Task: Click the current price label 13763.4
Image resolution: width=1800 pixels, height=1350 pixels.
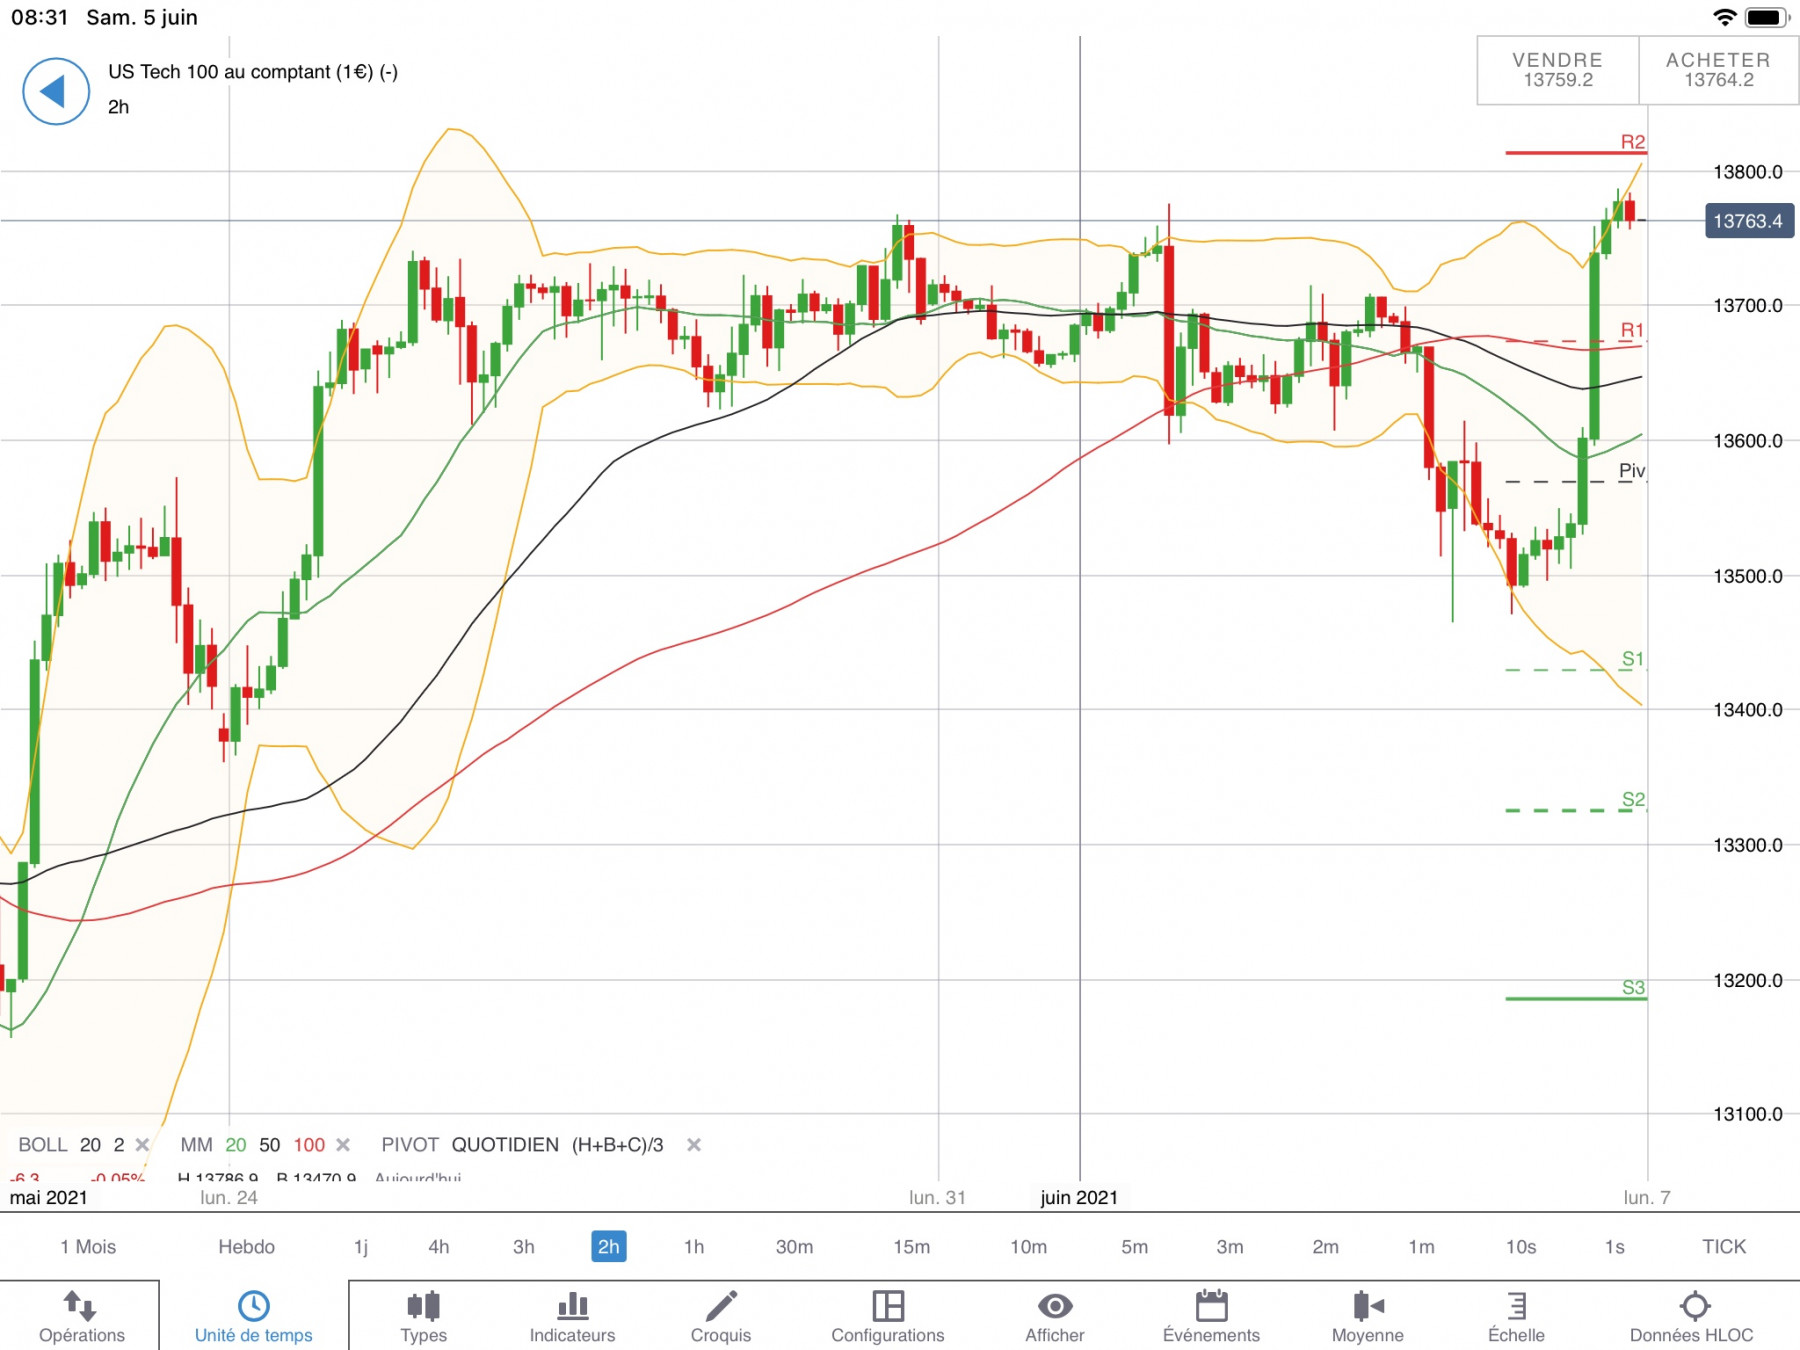Action: (x=1748, y=221)
